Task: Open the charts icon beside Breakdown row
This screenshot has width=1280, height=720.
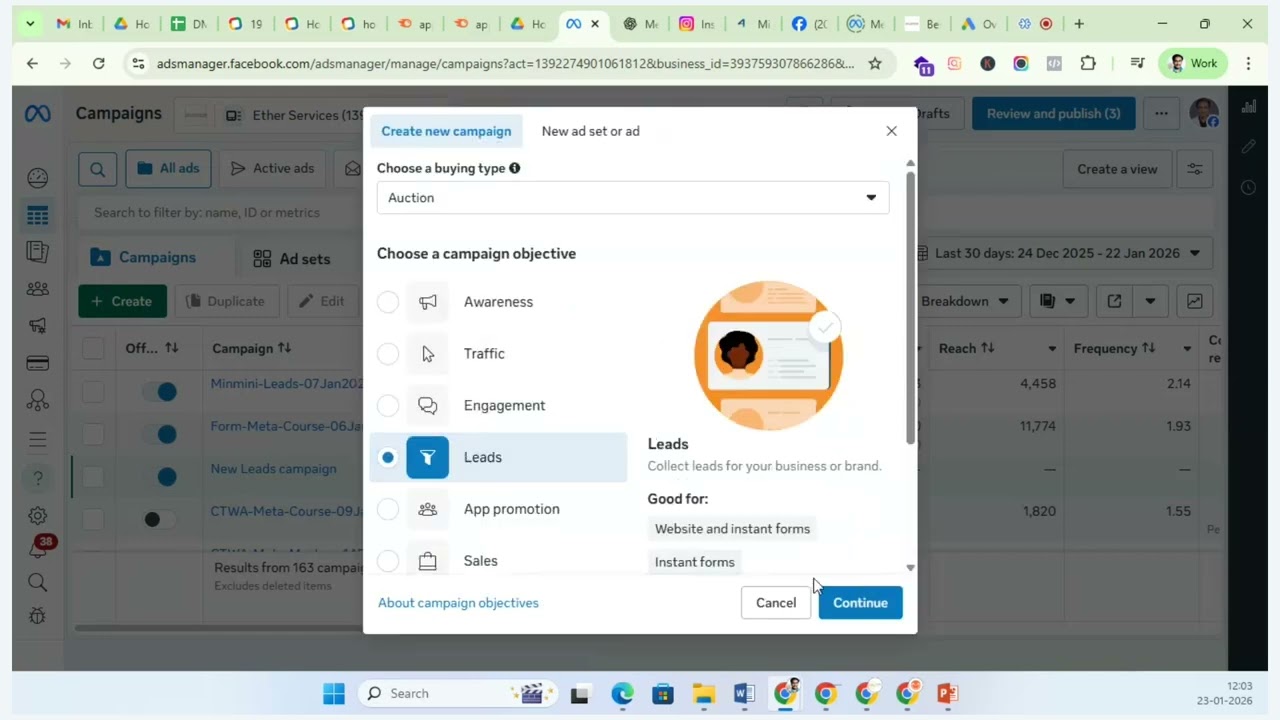Action: coord(1195,301)
